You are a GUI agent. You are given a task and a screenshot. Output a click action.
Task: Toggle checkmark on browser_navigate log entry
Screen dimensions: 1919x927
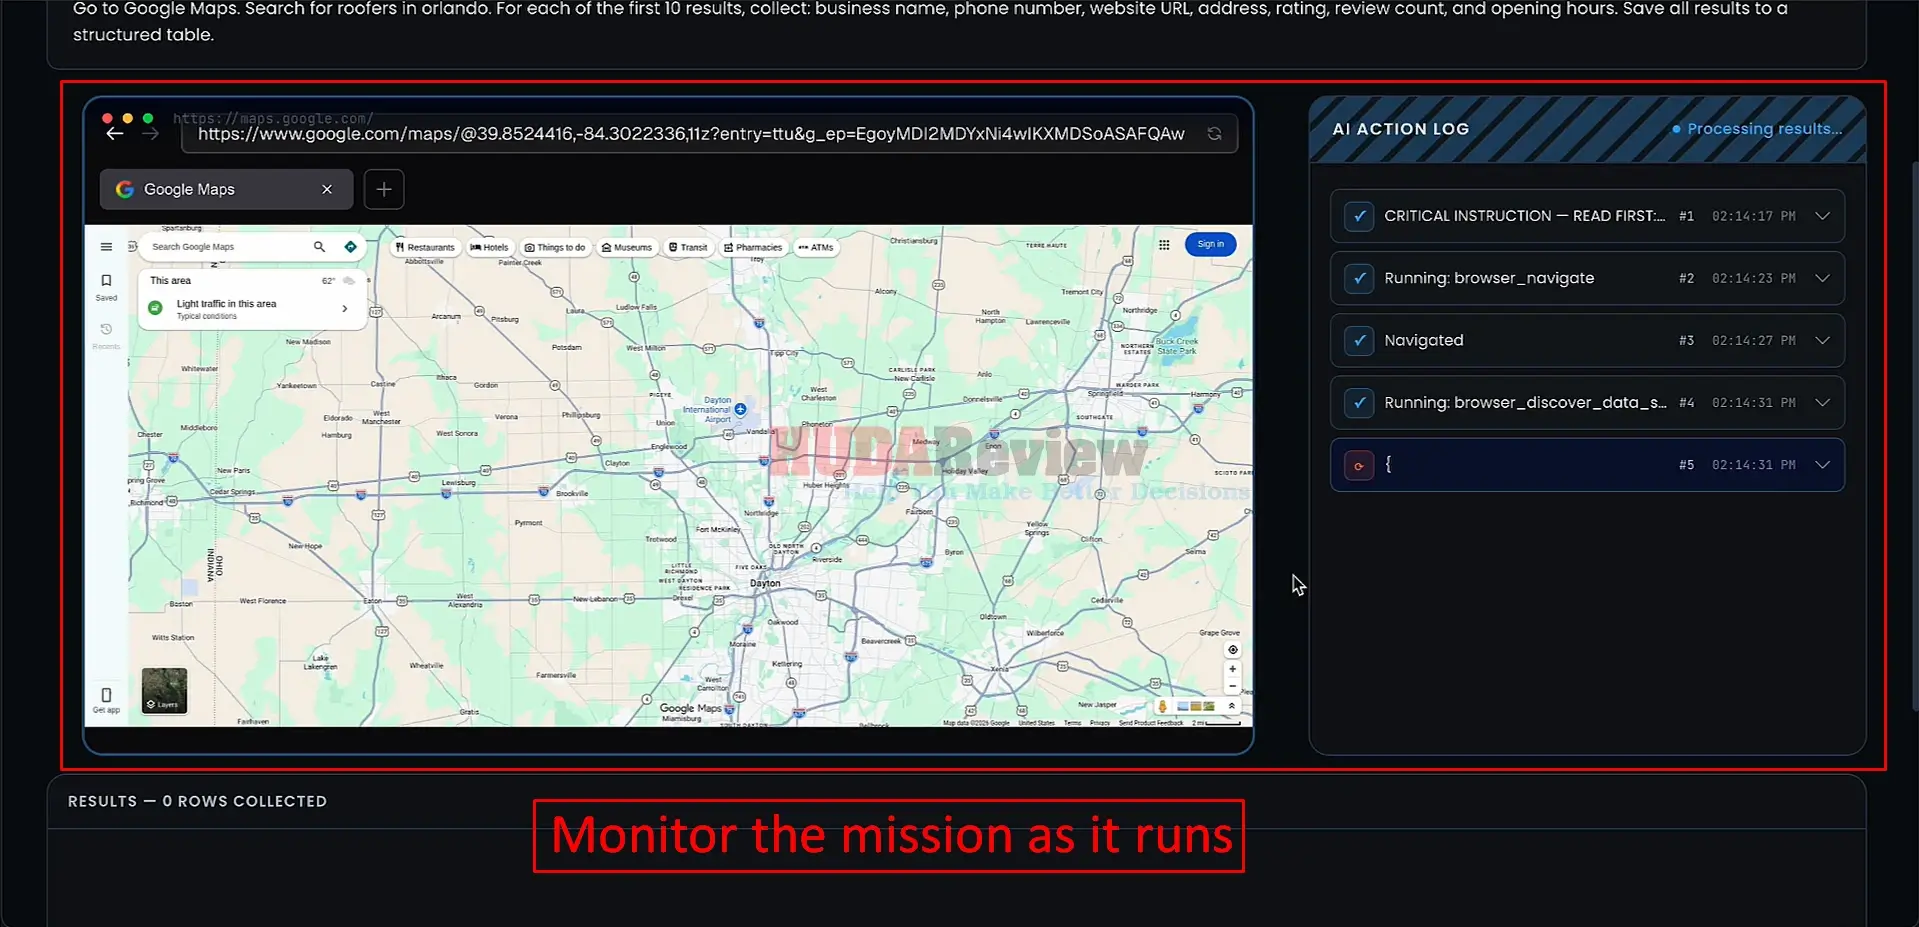pos(1359,278)
